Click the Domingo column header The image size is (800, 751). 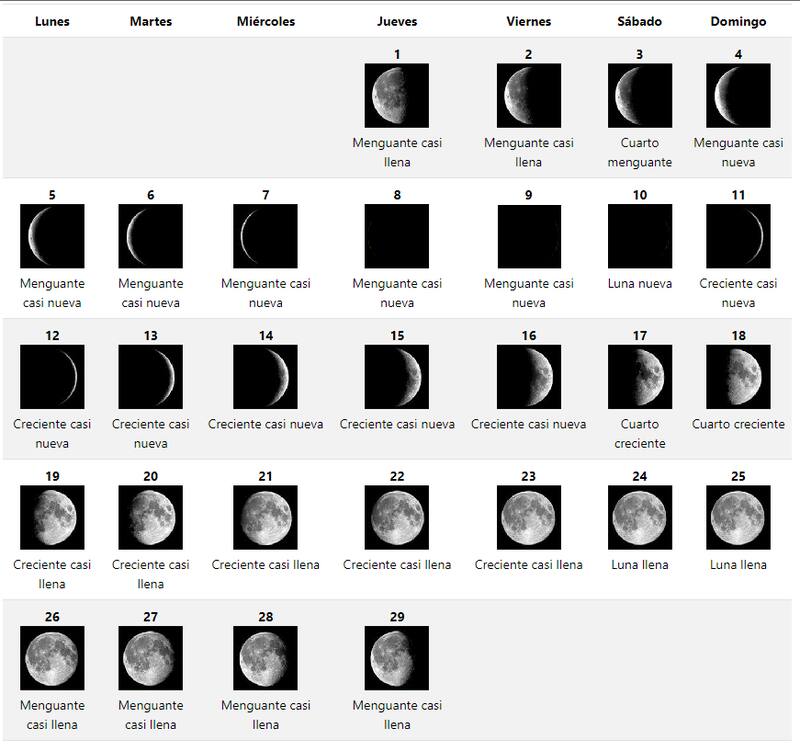point(738,21)
